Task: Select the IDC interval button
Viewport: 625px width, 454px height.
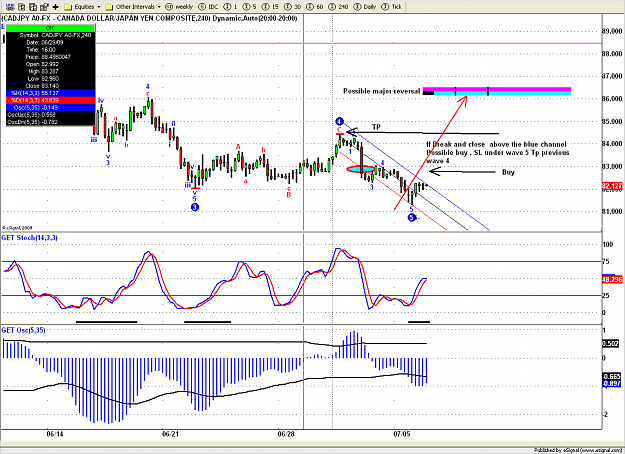Action: (x=209, y=7)
